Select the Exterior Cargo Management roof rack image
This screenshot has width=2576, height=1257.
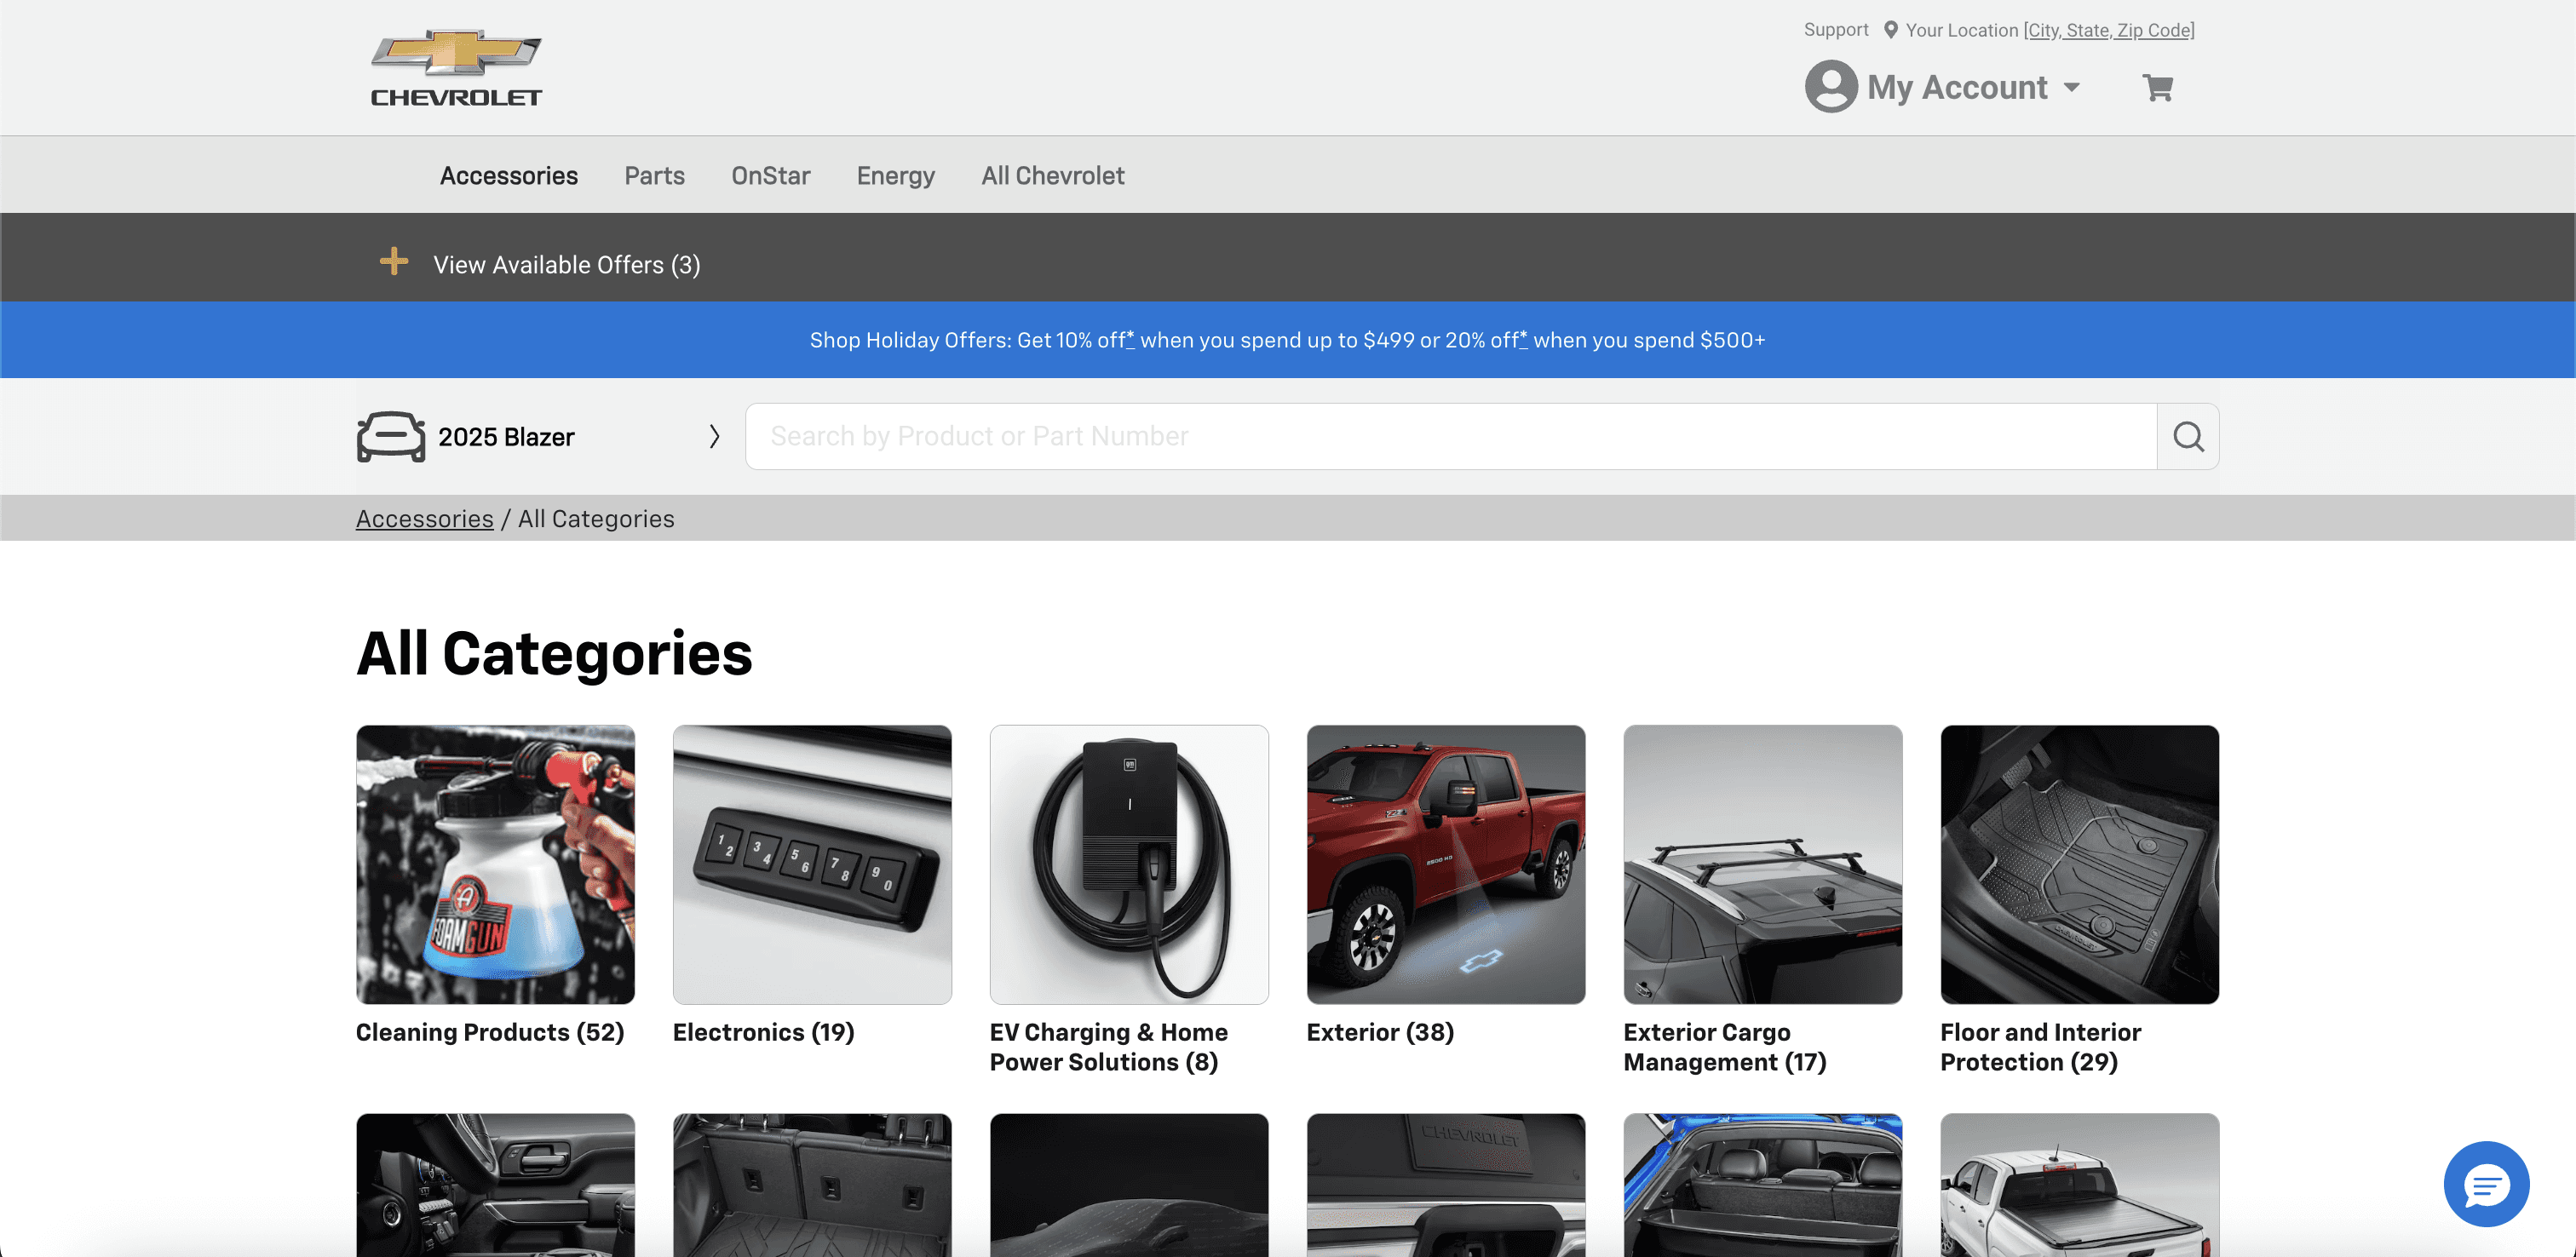1762,864
